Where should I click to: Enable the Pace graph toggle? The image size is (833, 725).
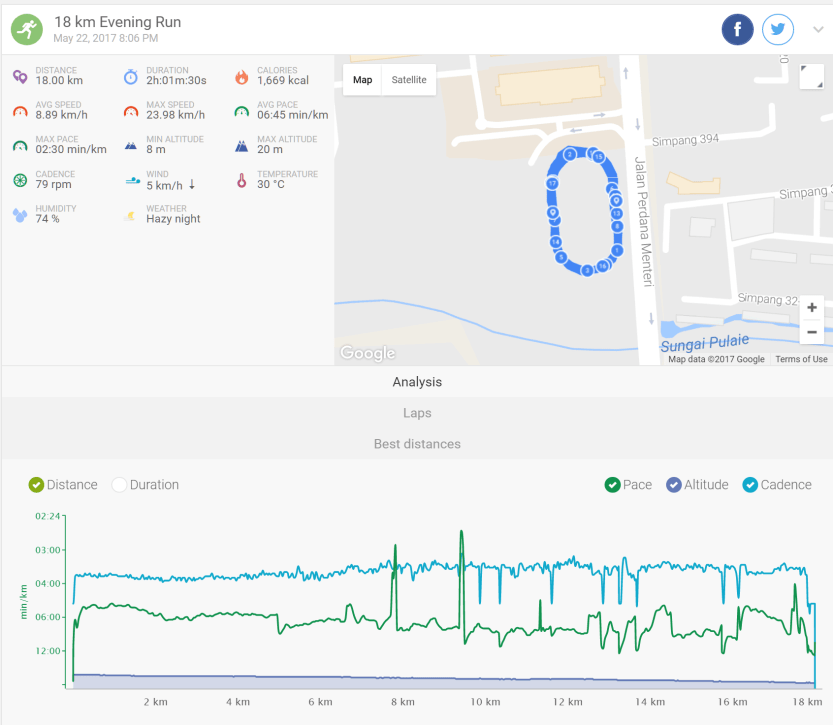[x=613, y=484]
